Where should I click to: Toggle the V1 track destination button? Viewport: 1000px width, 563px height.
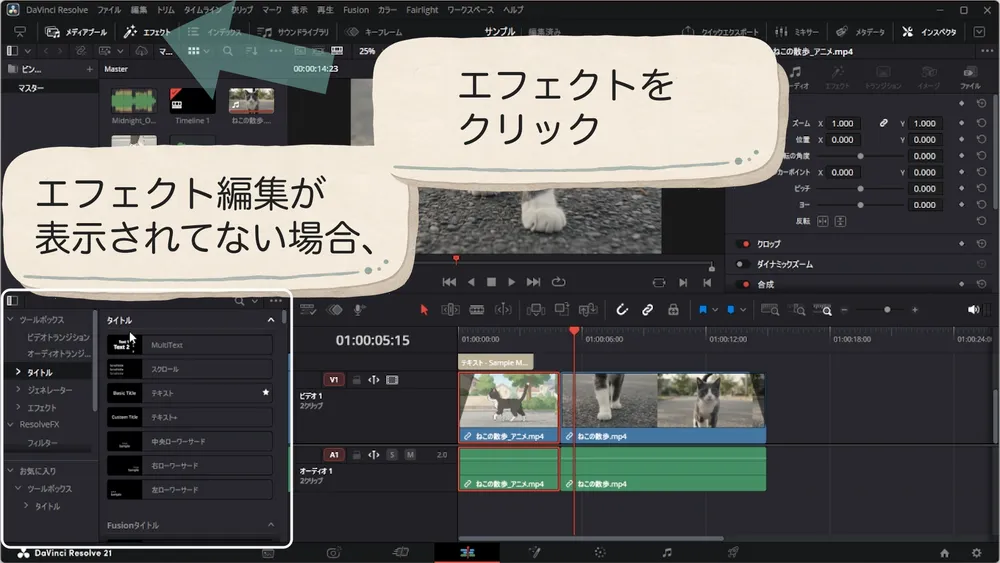(334, 380)
